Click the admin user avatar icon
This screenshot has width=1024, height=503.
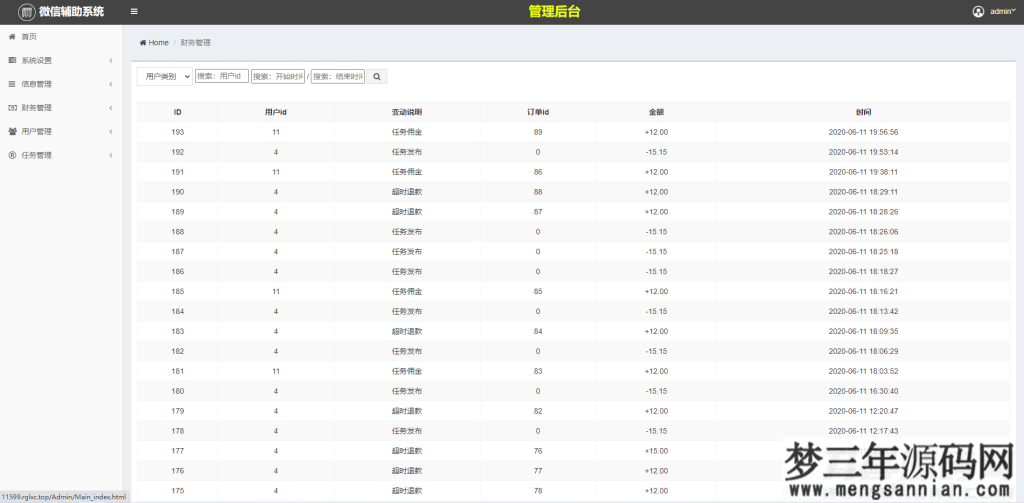(978, 12)
